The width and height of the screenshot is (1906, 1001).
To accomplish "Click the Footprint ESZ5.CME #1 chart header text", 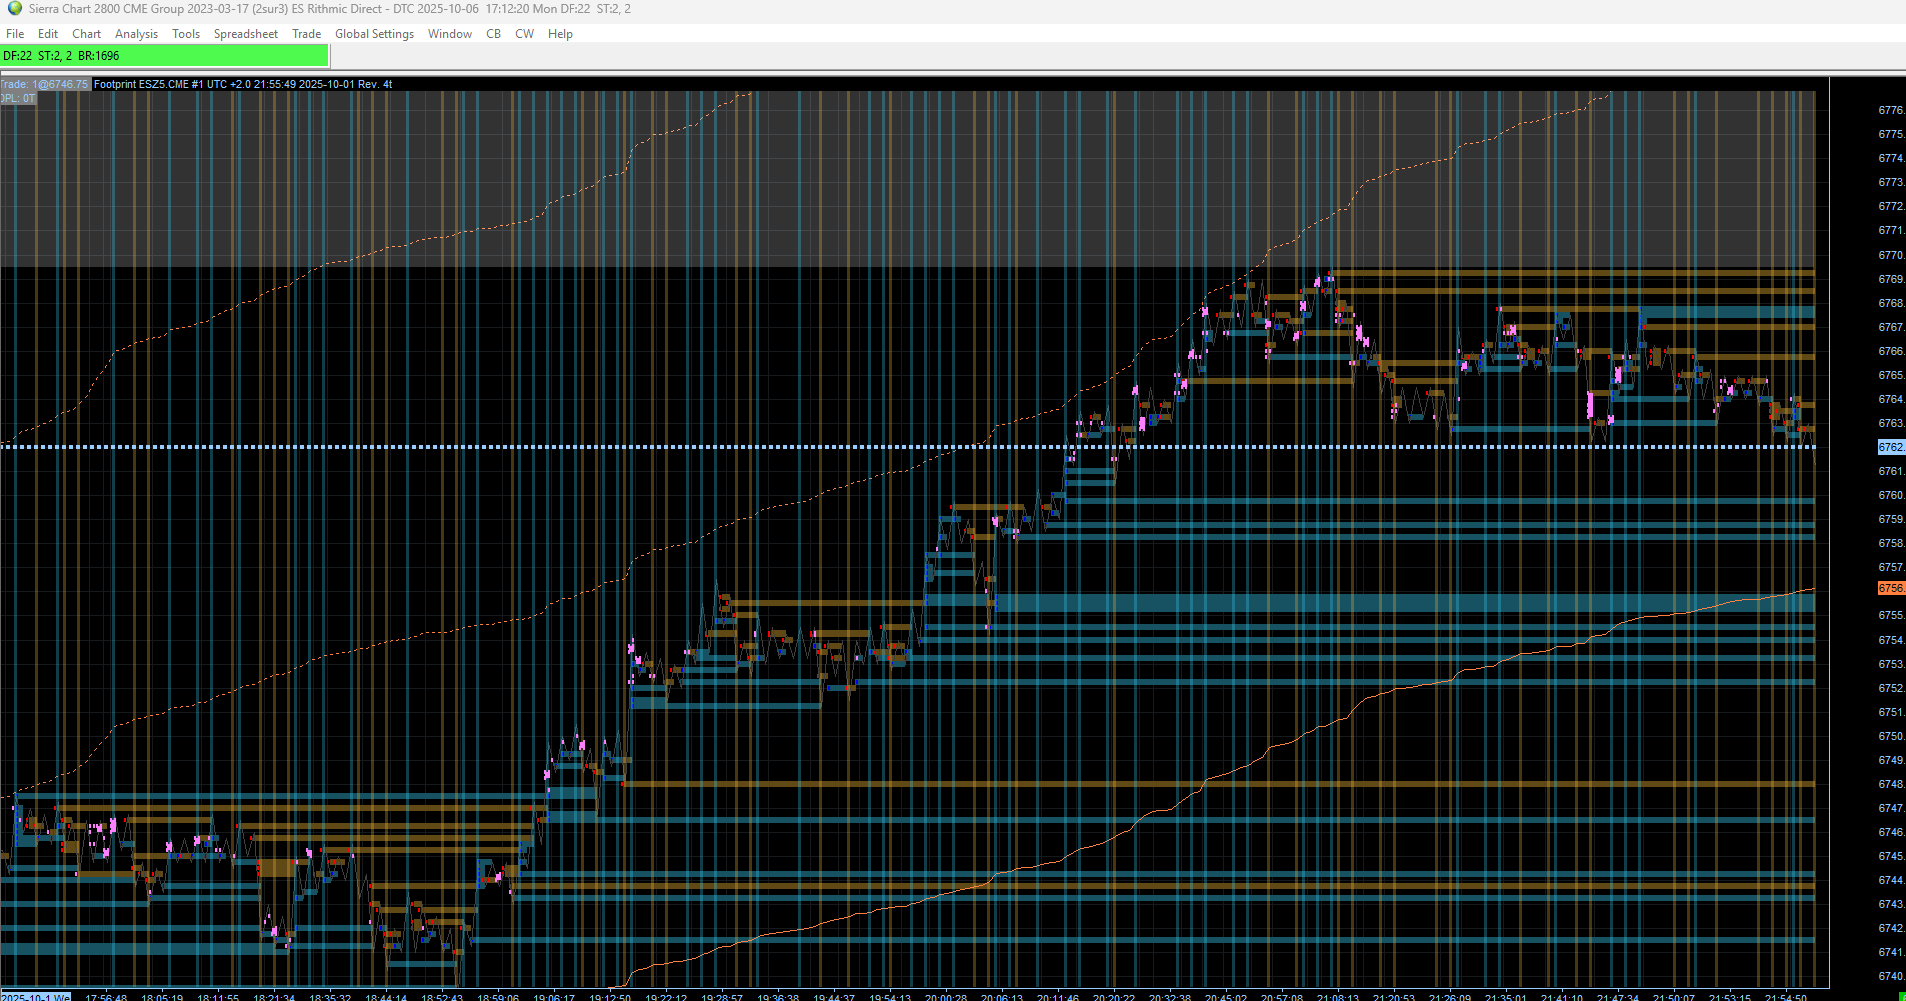I will [x=243, y=85].
